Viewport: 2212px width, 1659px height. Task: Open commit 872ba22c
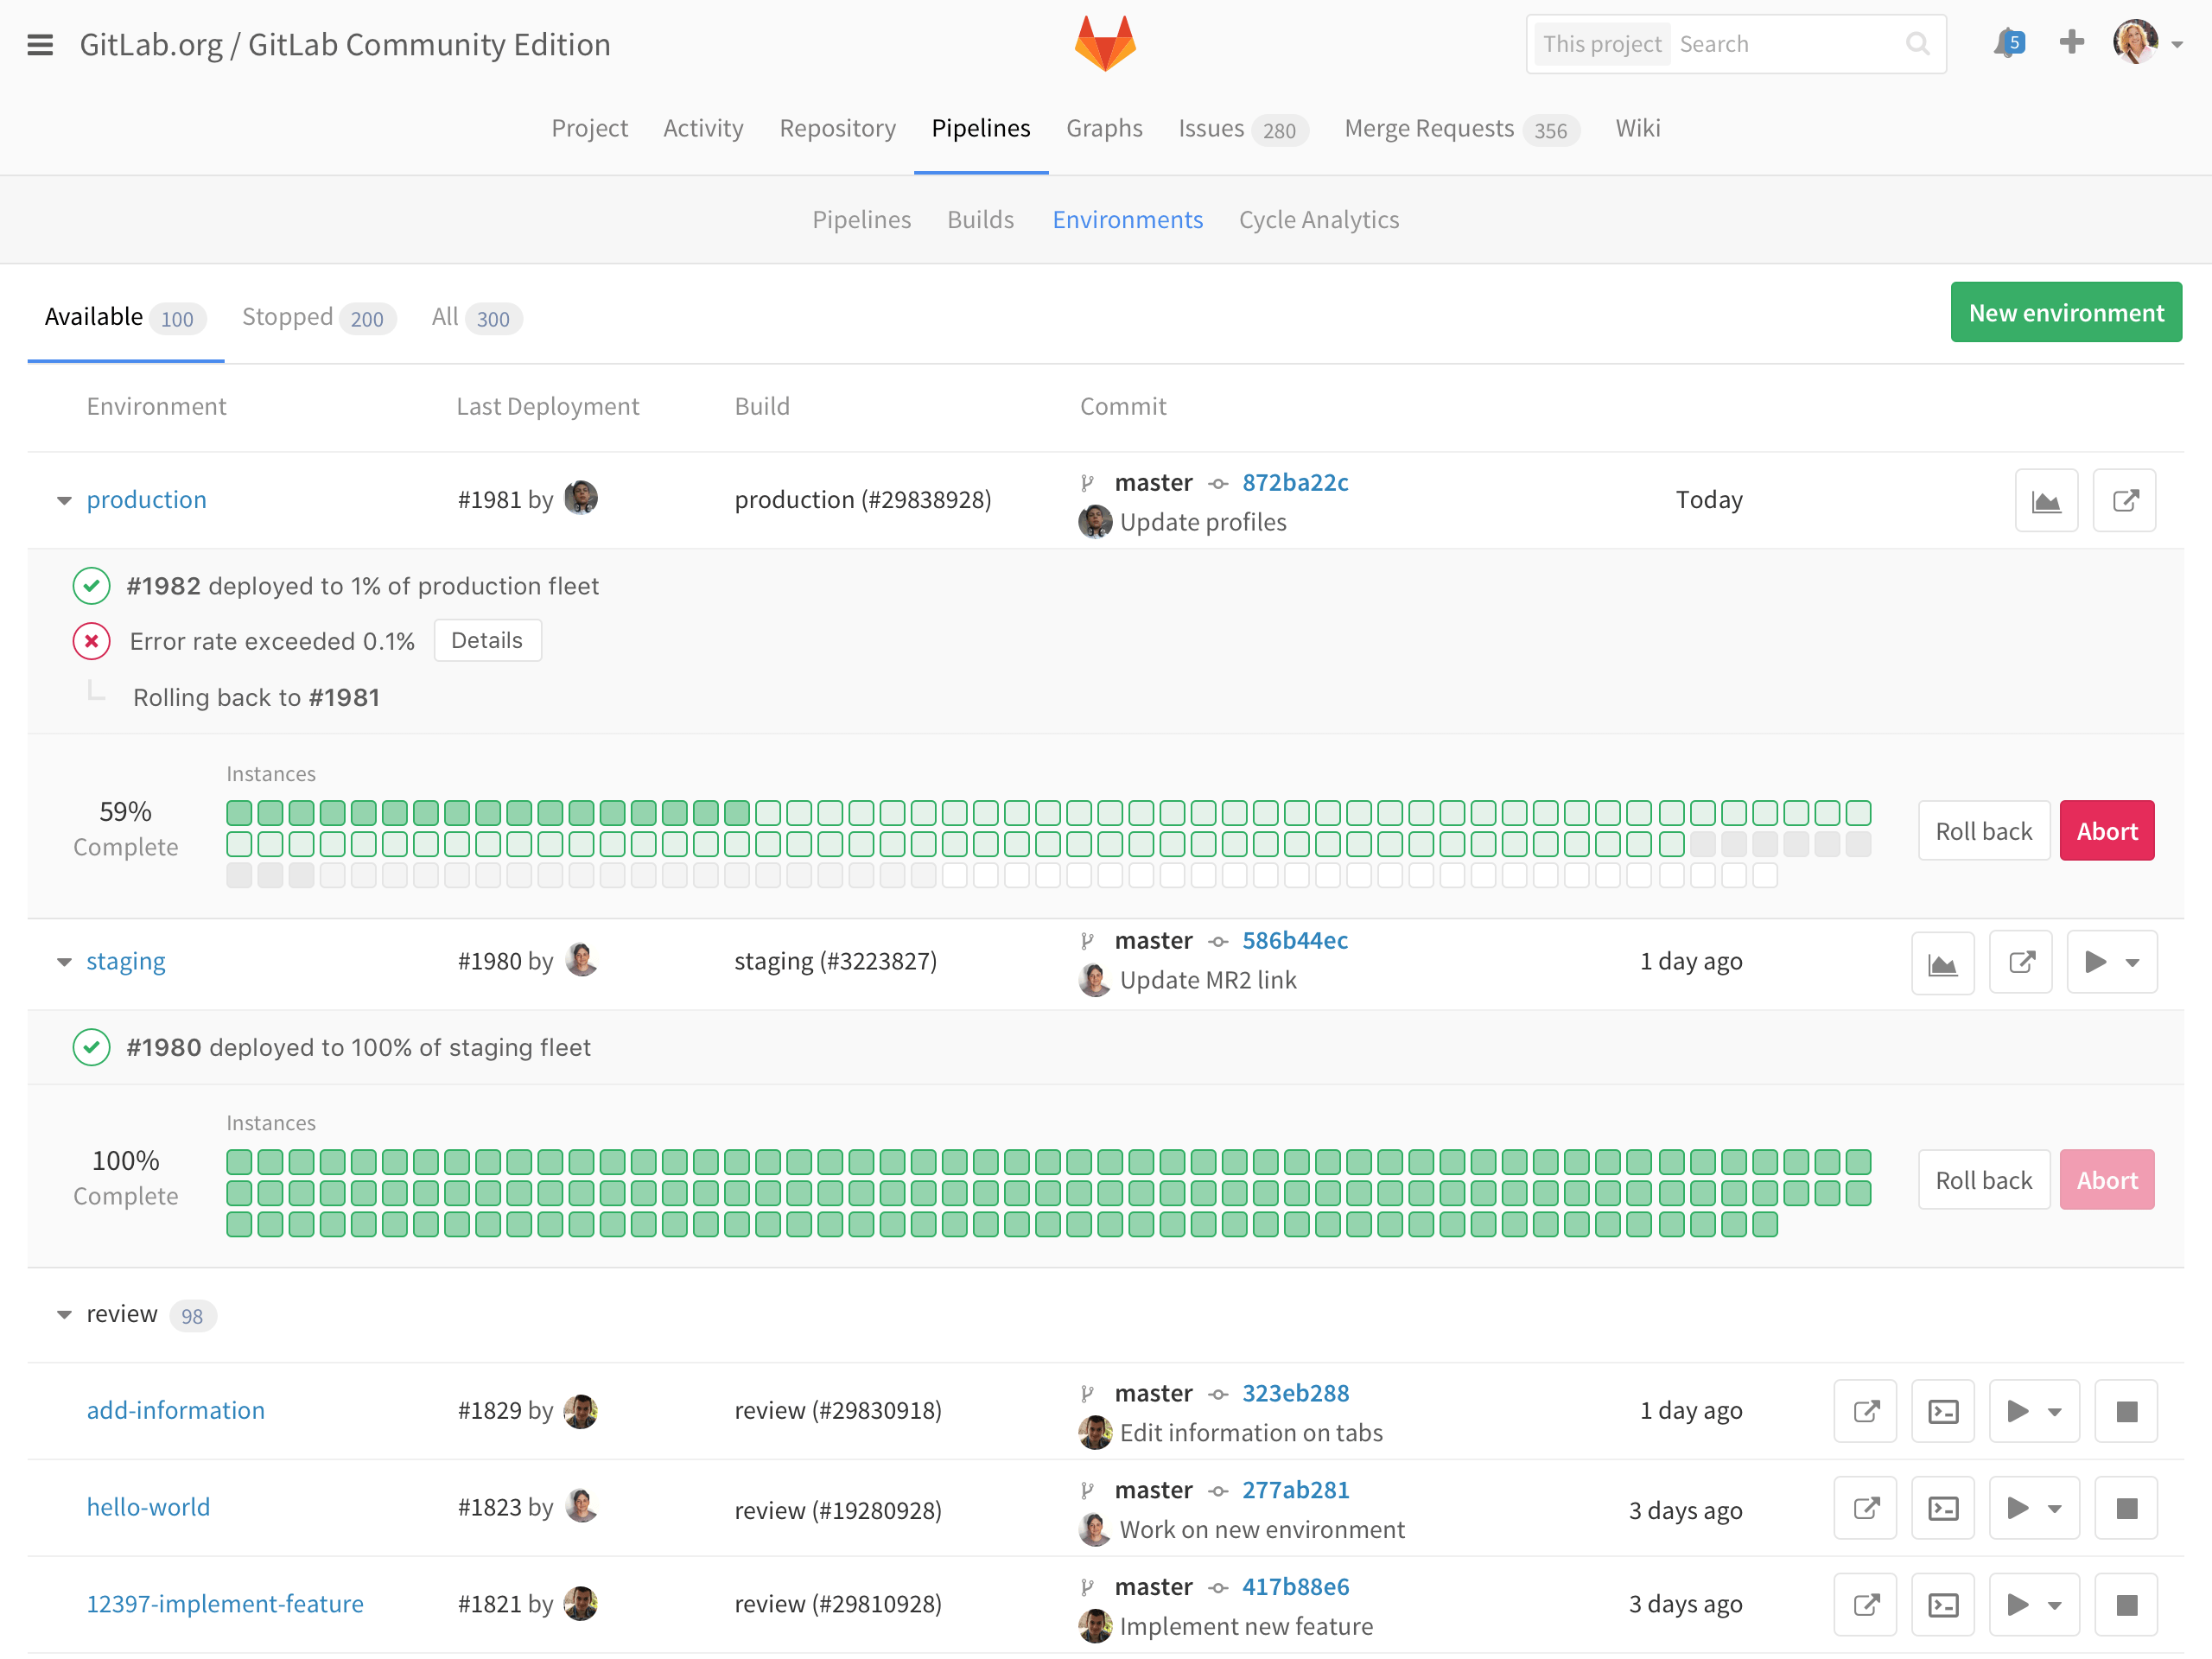tap(1295, 483)
